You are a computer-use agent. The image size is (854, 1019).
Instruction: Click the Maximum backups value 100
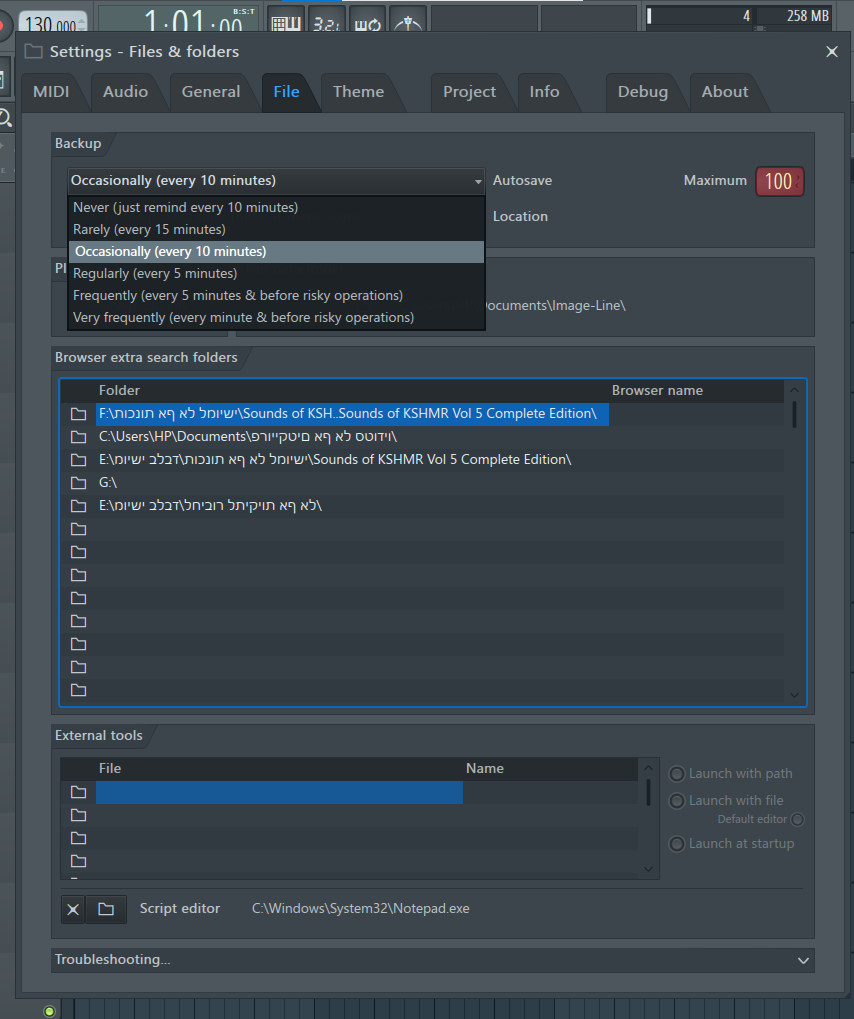(779, 181)
